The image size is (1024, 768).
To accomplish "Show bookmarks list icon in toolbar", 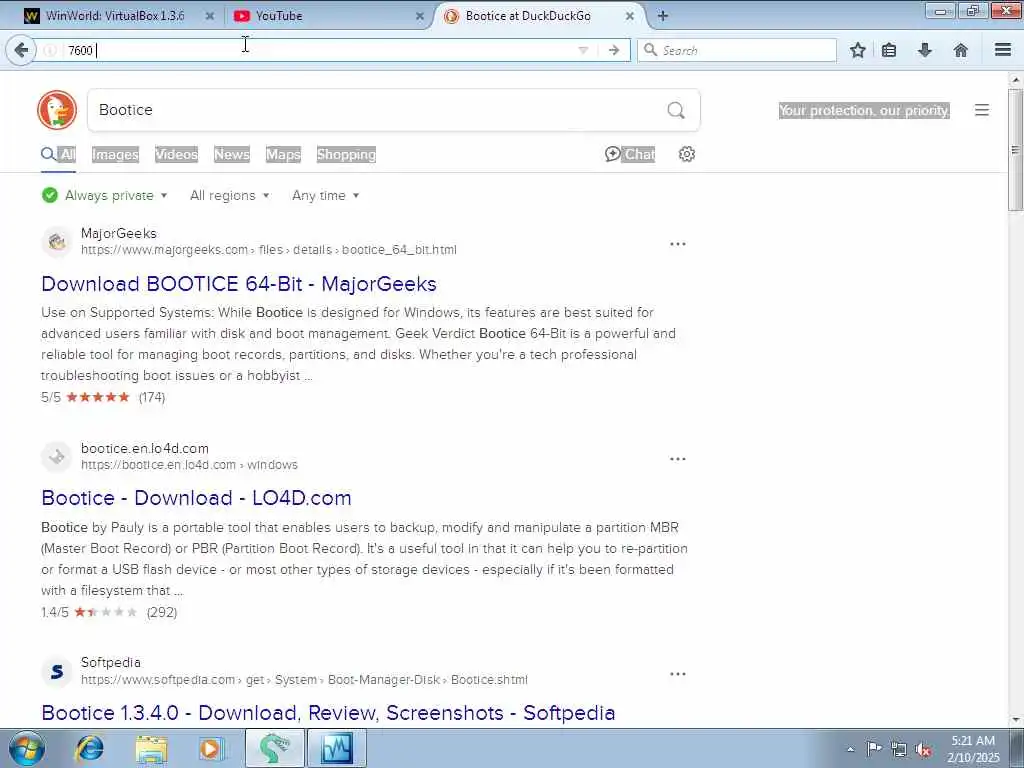I will (889, 50).
